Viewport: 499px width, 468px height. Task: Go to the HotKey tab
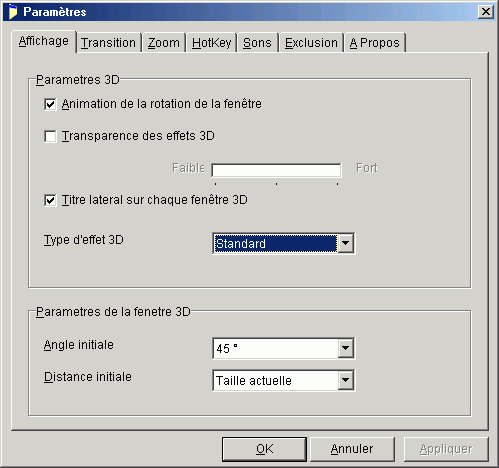pyautogui.click(x=212, y=43)
